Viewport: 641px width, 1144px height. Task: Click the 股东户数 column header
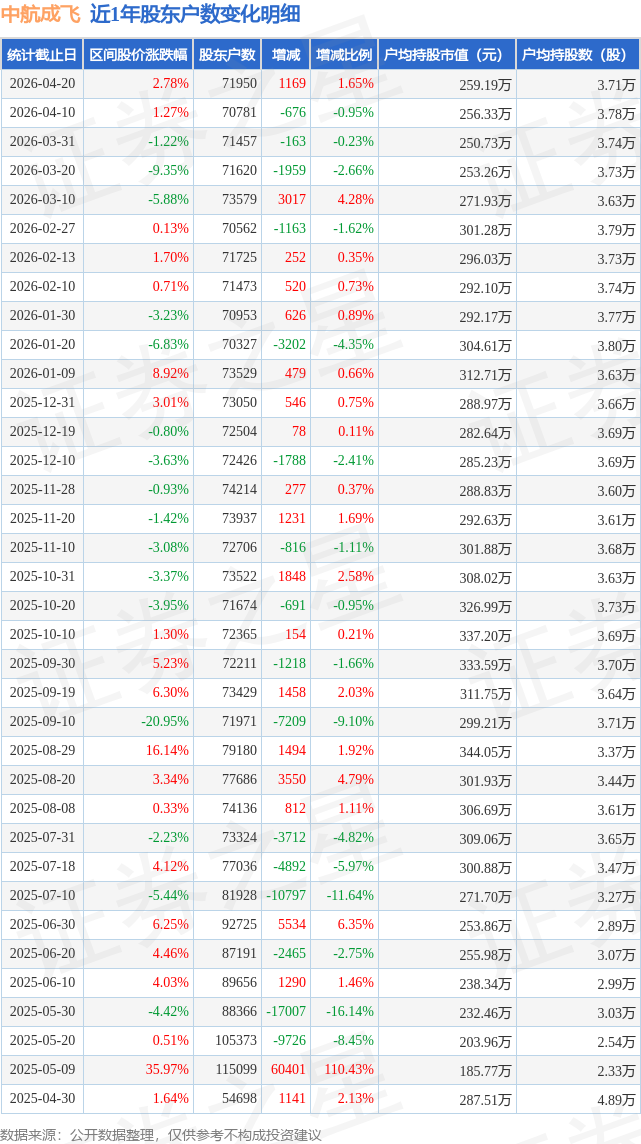[226, 55]
